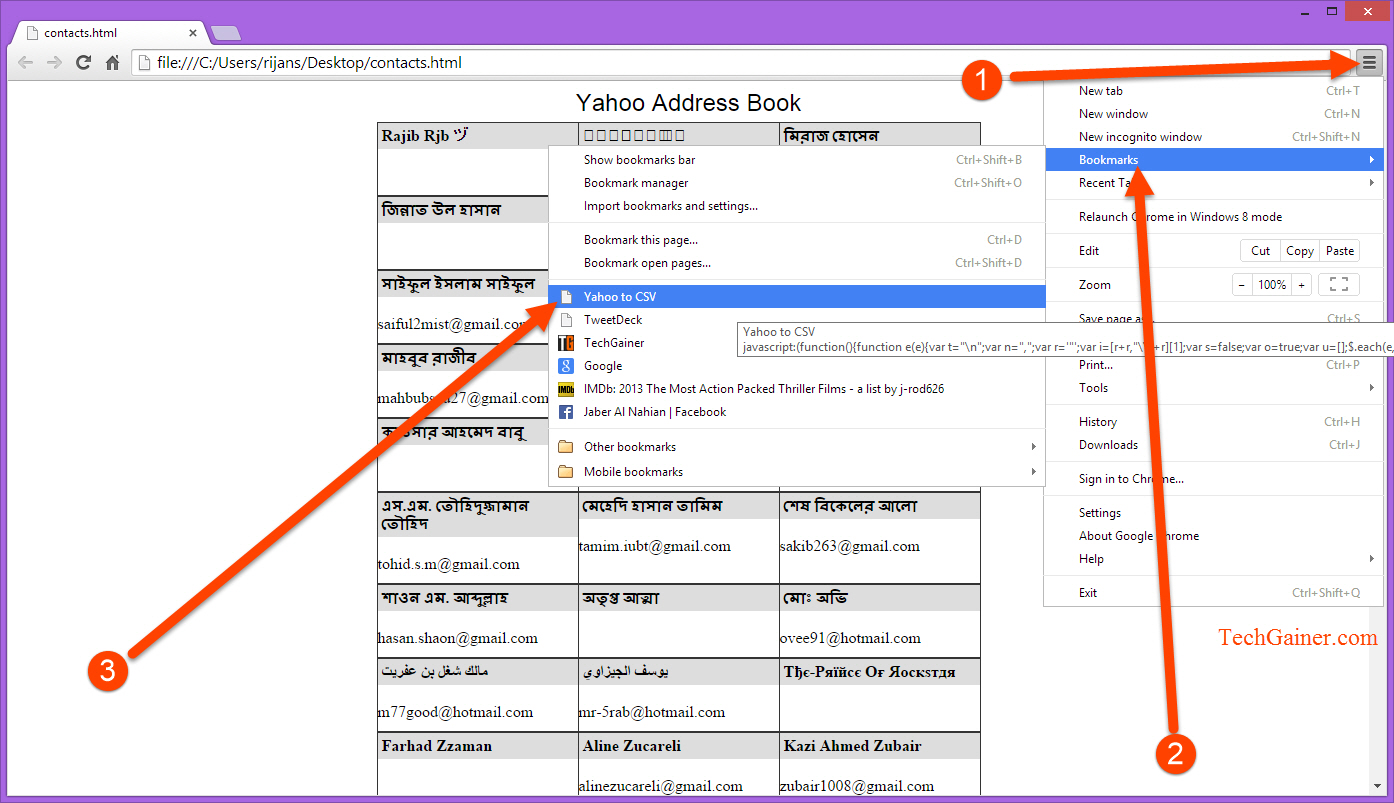Open Chrome Settings
The image size is (1394, 803).
point(1099,512)
